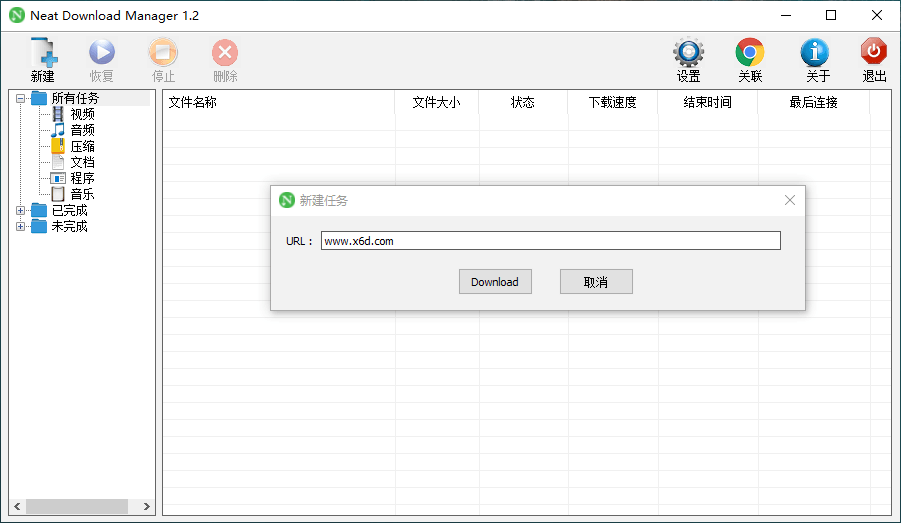
Task: Expand the 已完成 tree node
Action: tap(21, 210)
